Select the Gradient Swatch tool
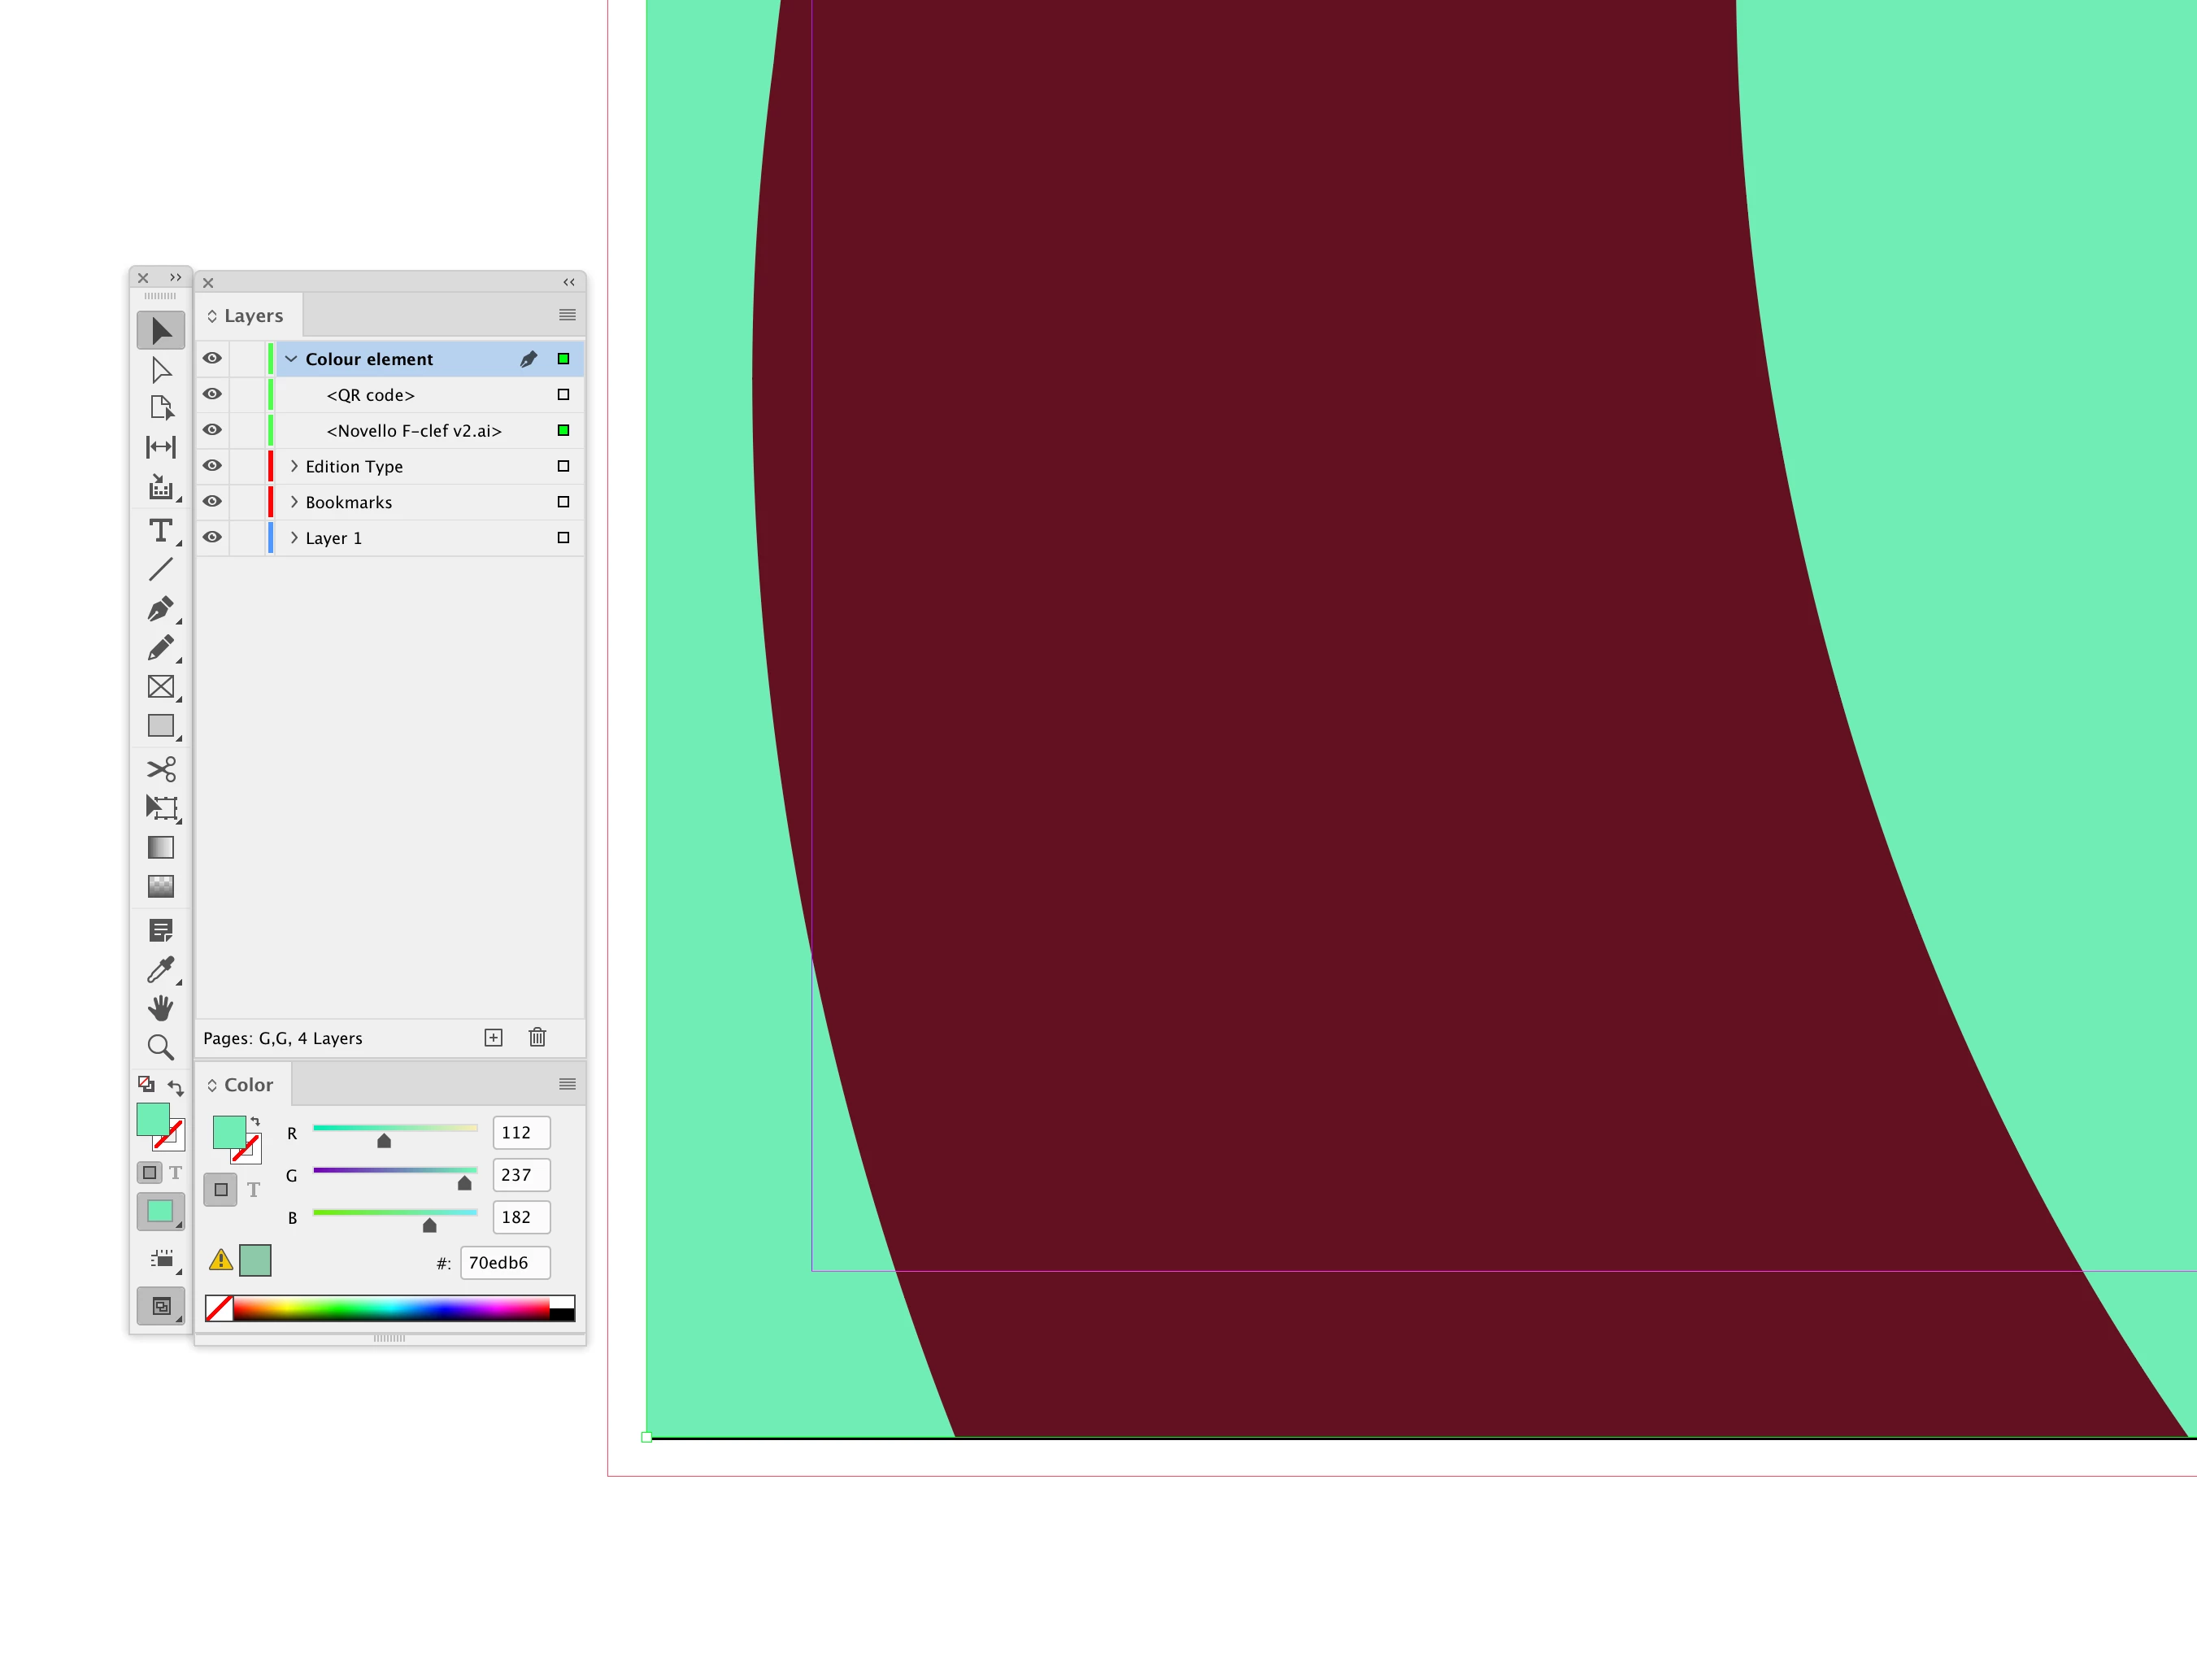2197x1680 pixels. [x=160, y=847]
